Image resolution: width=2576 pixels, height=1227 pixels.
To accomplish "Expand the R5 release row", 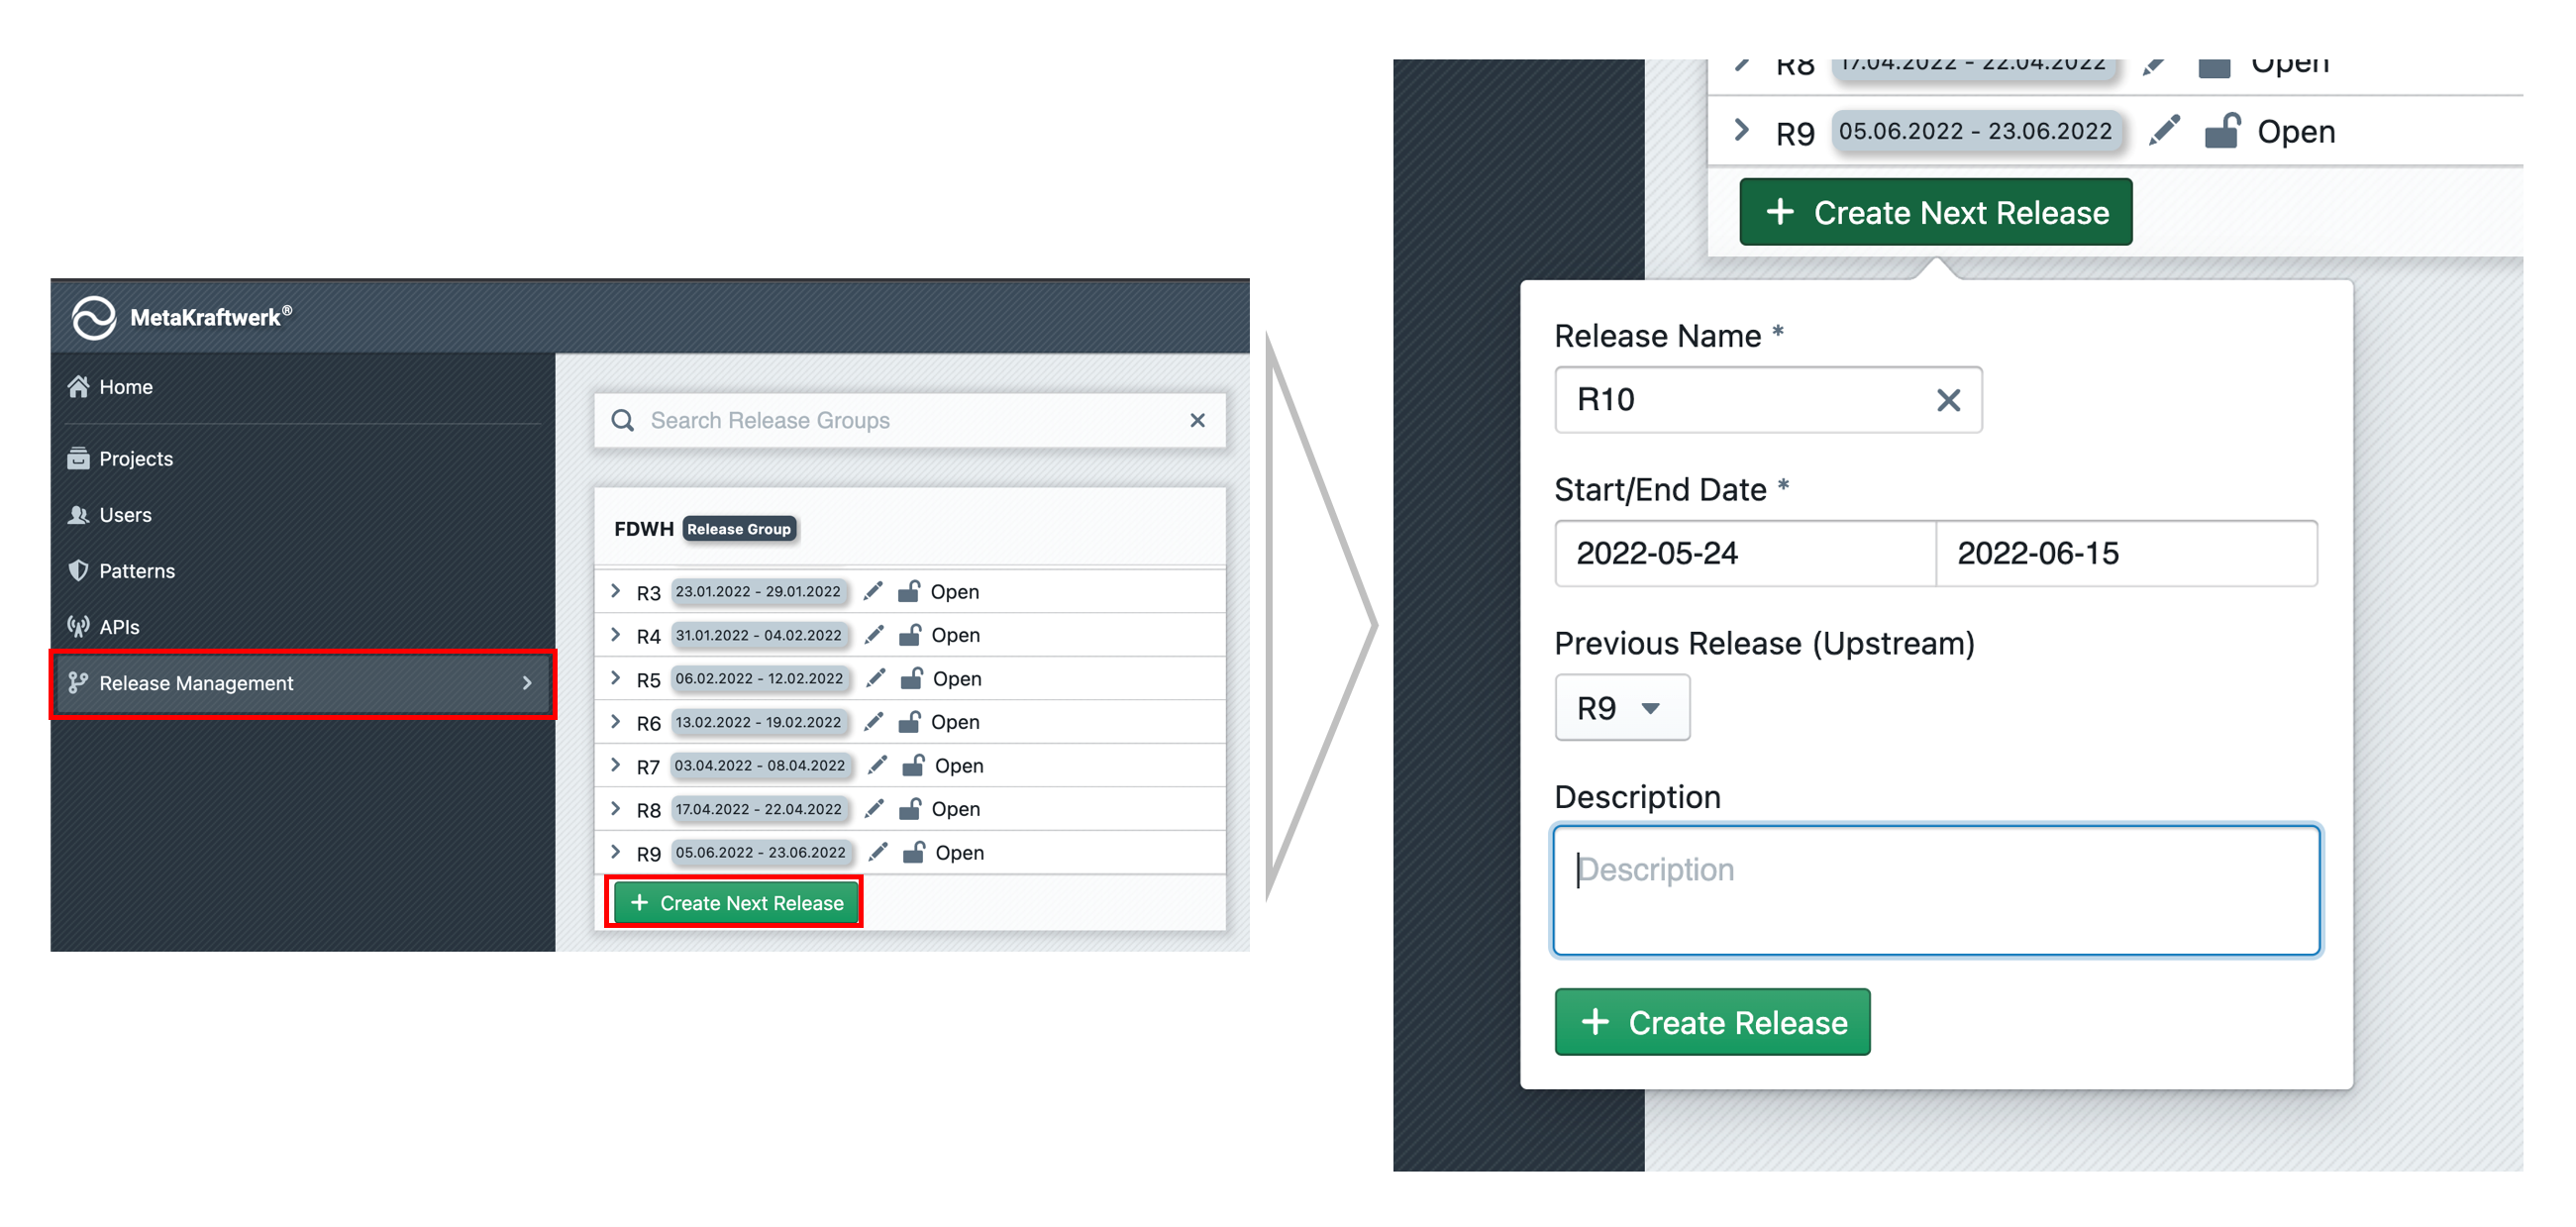I will pos(616,678).
